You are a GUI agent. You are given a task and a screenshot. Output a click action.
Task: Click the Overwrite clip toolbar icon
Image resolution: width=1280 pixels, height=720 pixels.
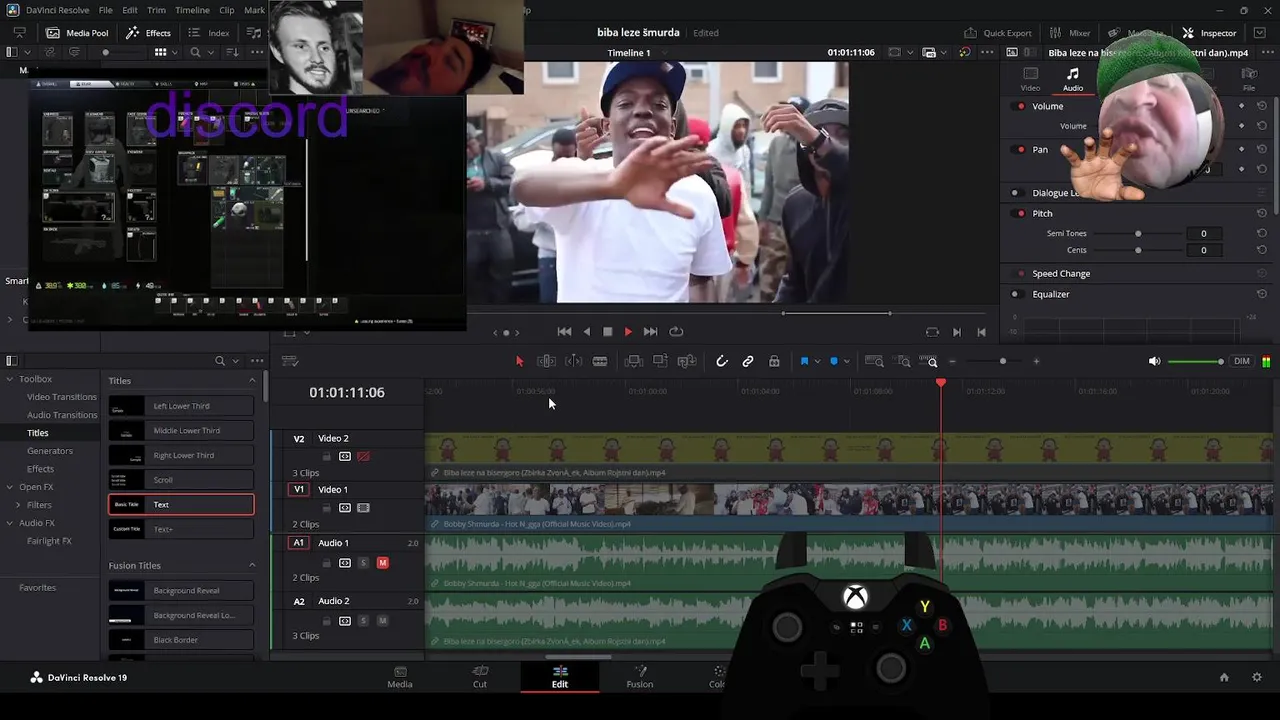click(660, 361)
